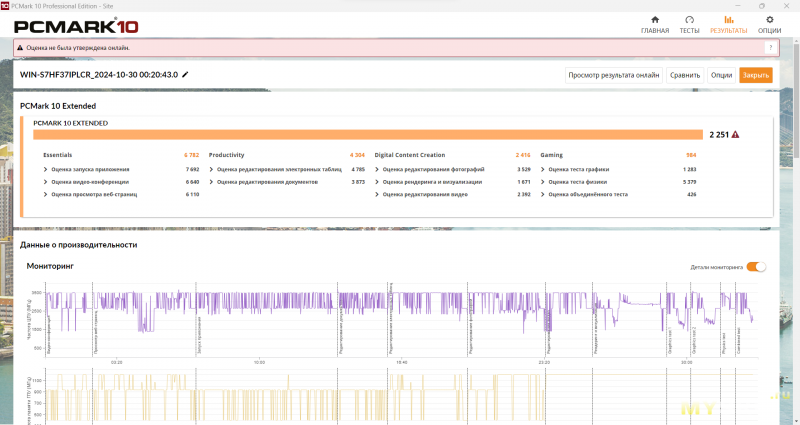Click the overall score 2 251
800x425 pixels.
pyautogui.click(x=719, y=135)
